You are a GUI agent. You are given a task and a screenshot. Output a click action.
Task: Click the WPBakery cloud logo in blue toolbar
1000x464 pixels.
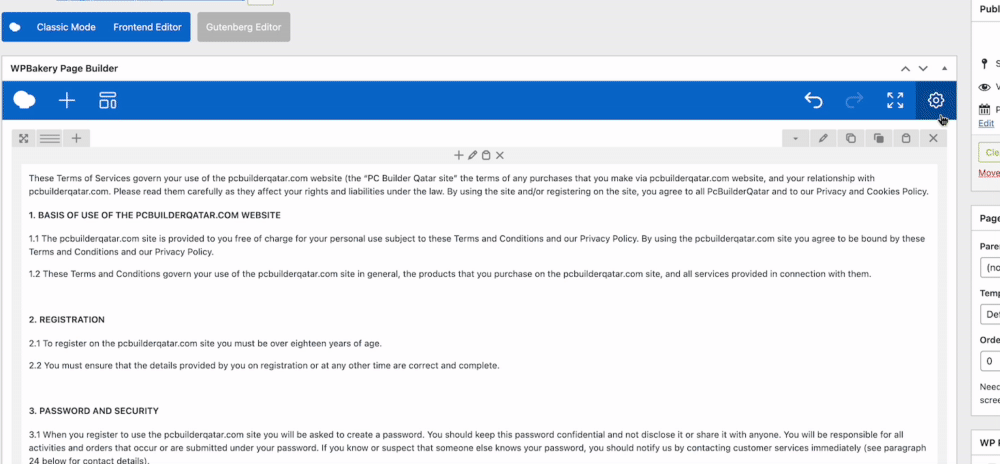tap(24, 100)
